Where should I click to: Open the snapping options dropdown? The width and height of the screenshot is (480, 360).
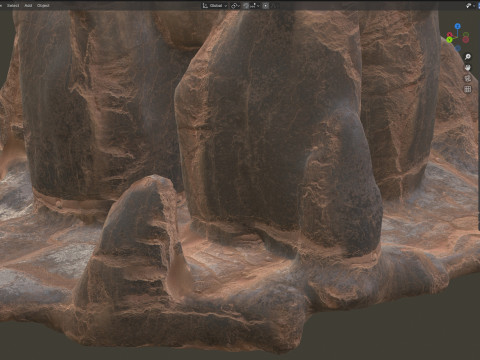254,6
